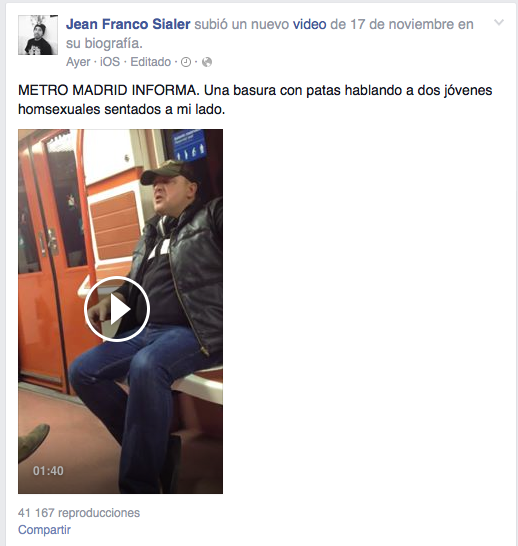Image resolution: width=518 pixels, height=546 pixels.
Task: Click the '41 167 reproducciones' view count
Action: [79, 513]
